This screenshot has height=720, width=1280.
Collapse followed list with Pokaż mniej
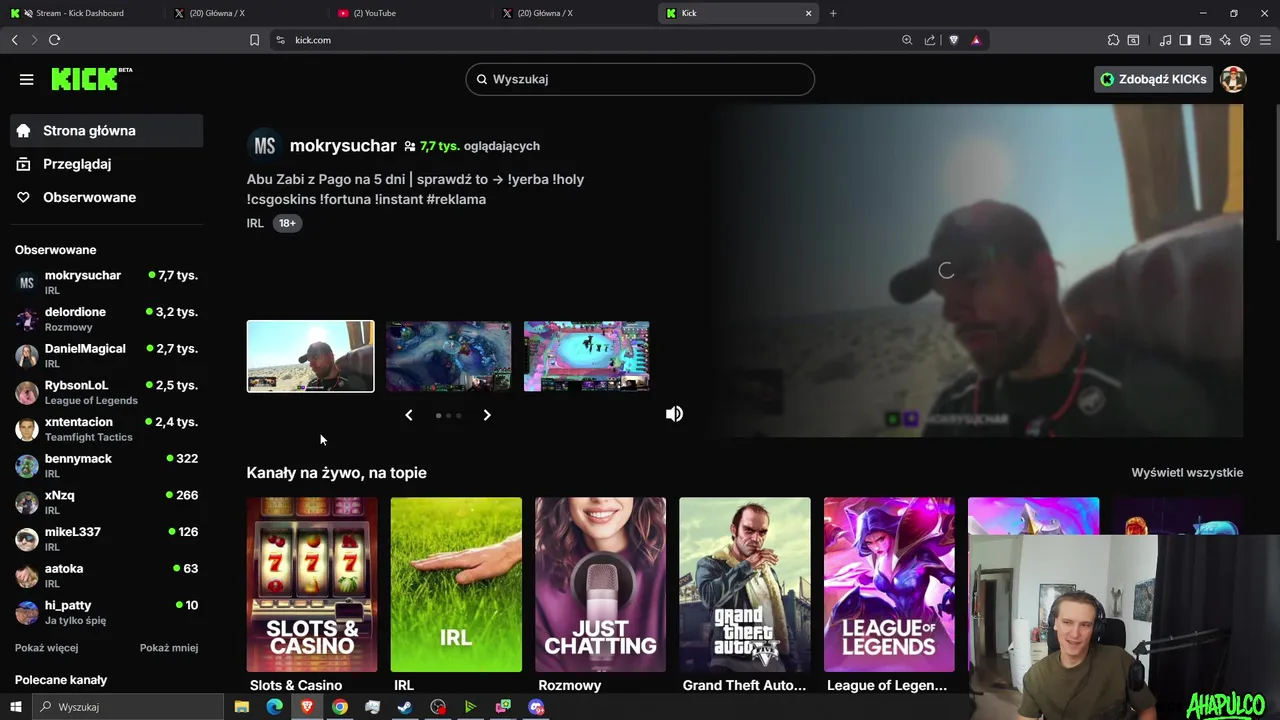coord(169,648)
